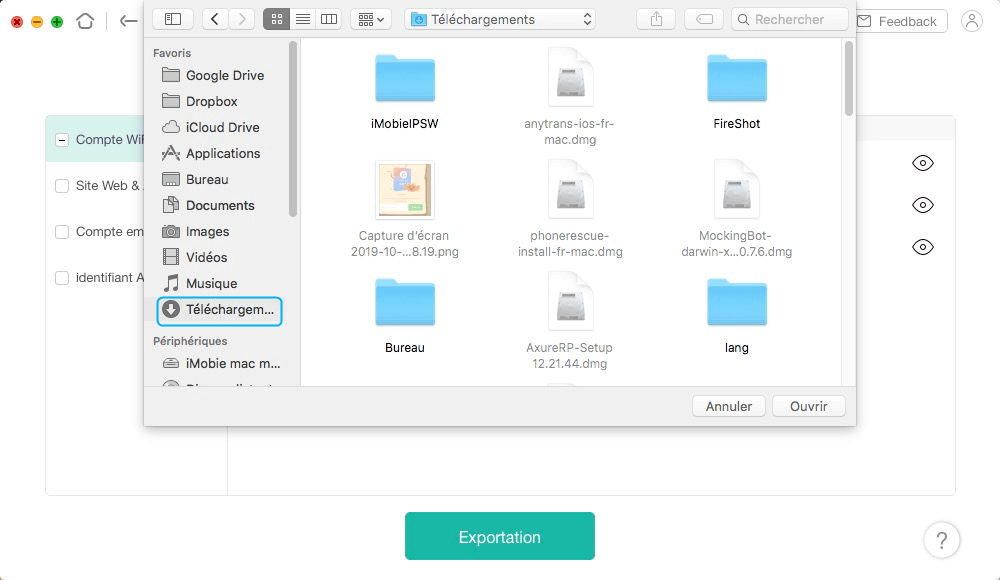Toggle the Finder sidebar button

point(173,19)
